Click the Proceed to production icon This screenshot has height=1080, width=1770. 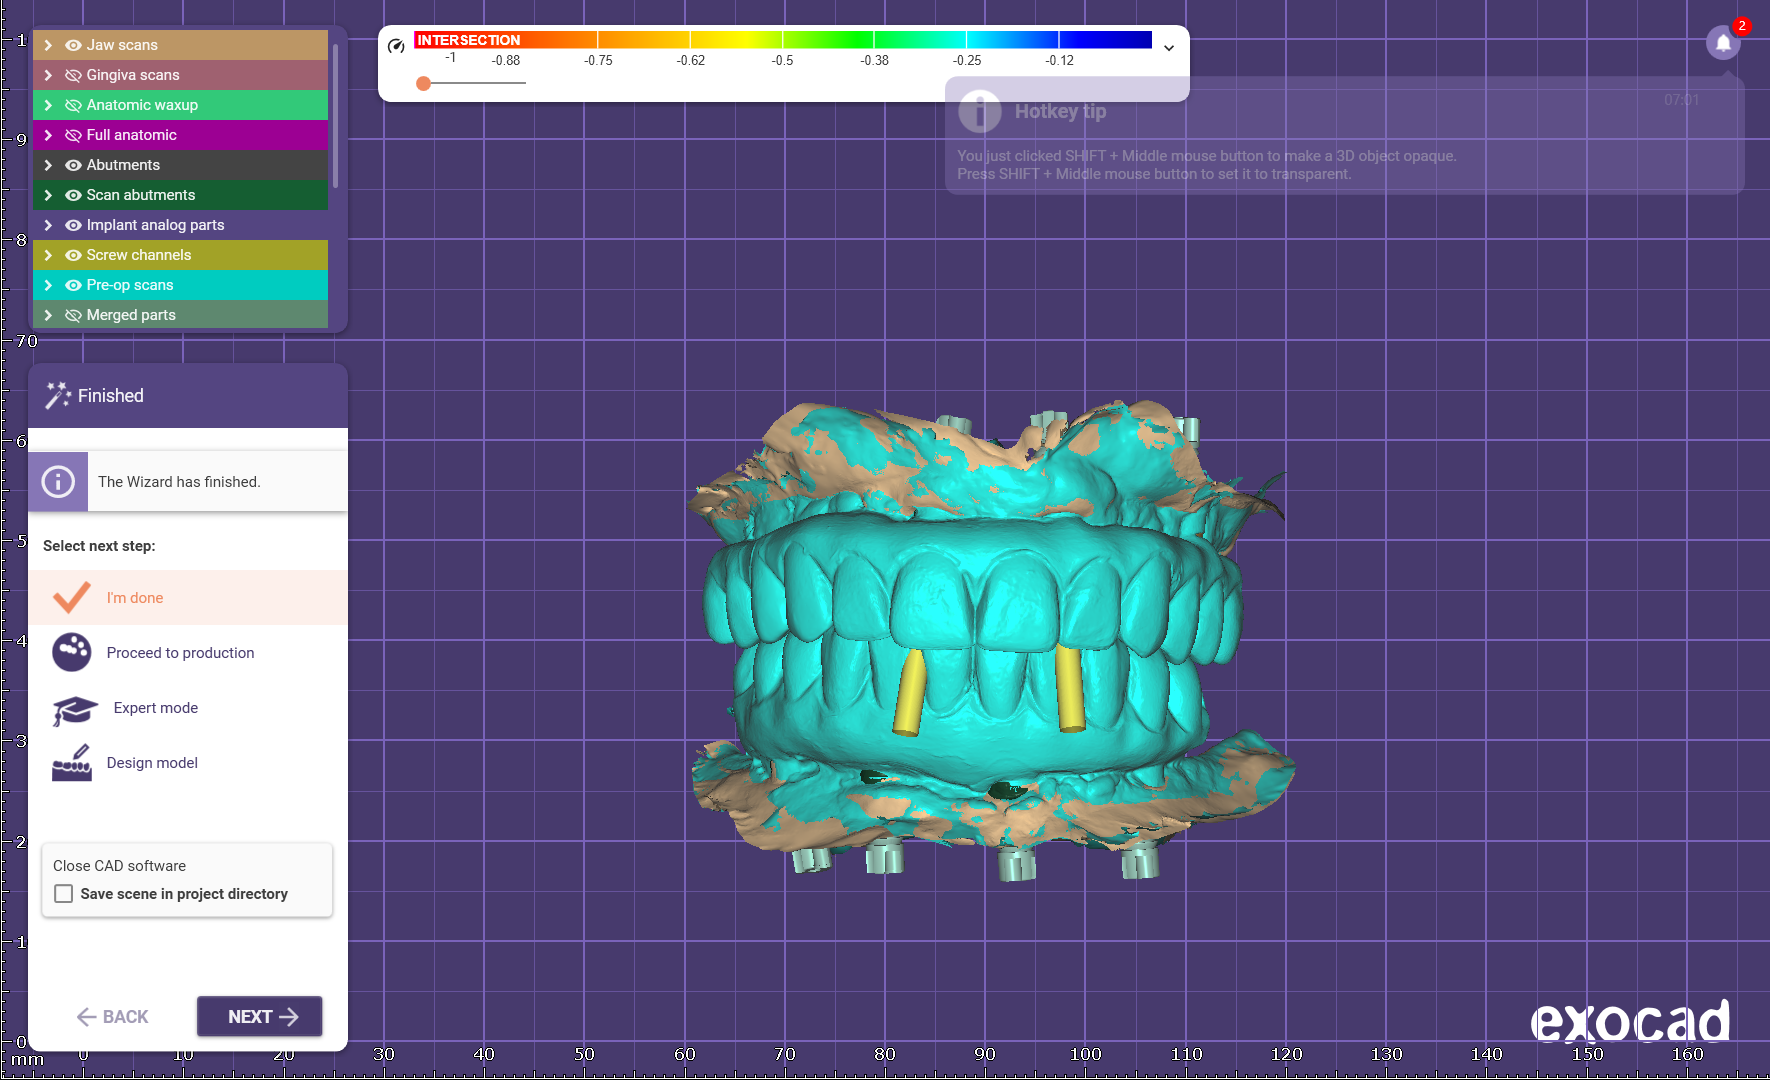pyautogui.click(x=72, y=652)
